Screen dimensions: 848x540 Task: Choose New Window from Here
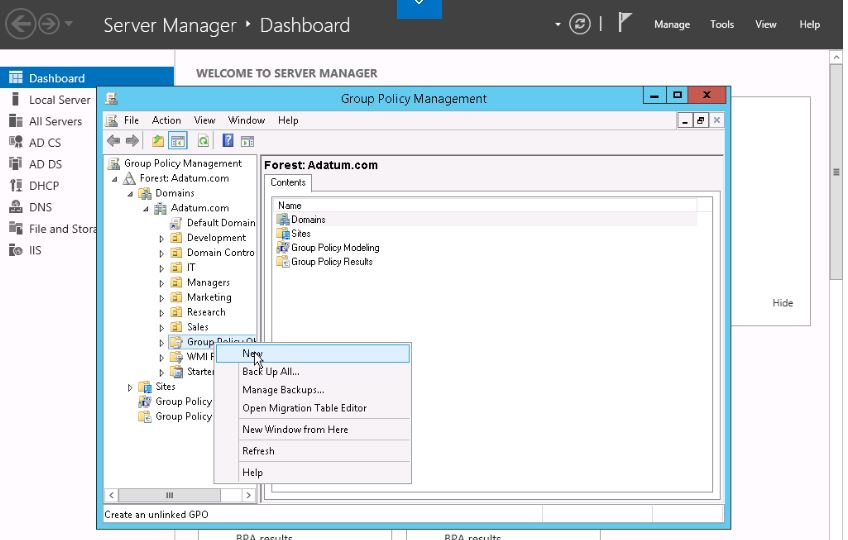pyautogui.click(x=313, y=430)
